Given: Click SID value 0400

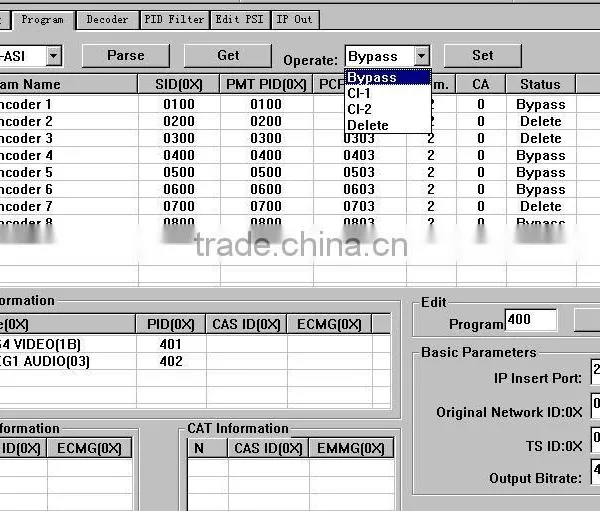Looking at the screenshot, I should point(179,155).
